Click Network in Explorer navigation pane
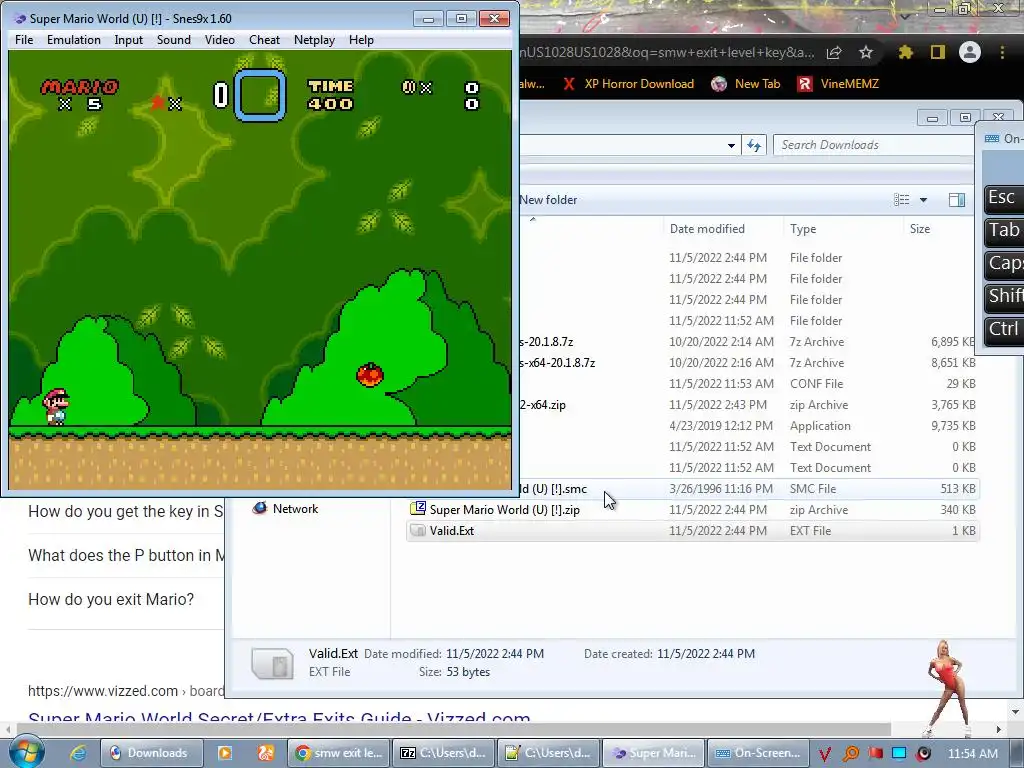Screen dimensions: 1024x768 285,509
